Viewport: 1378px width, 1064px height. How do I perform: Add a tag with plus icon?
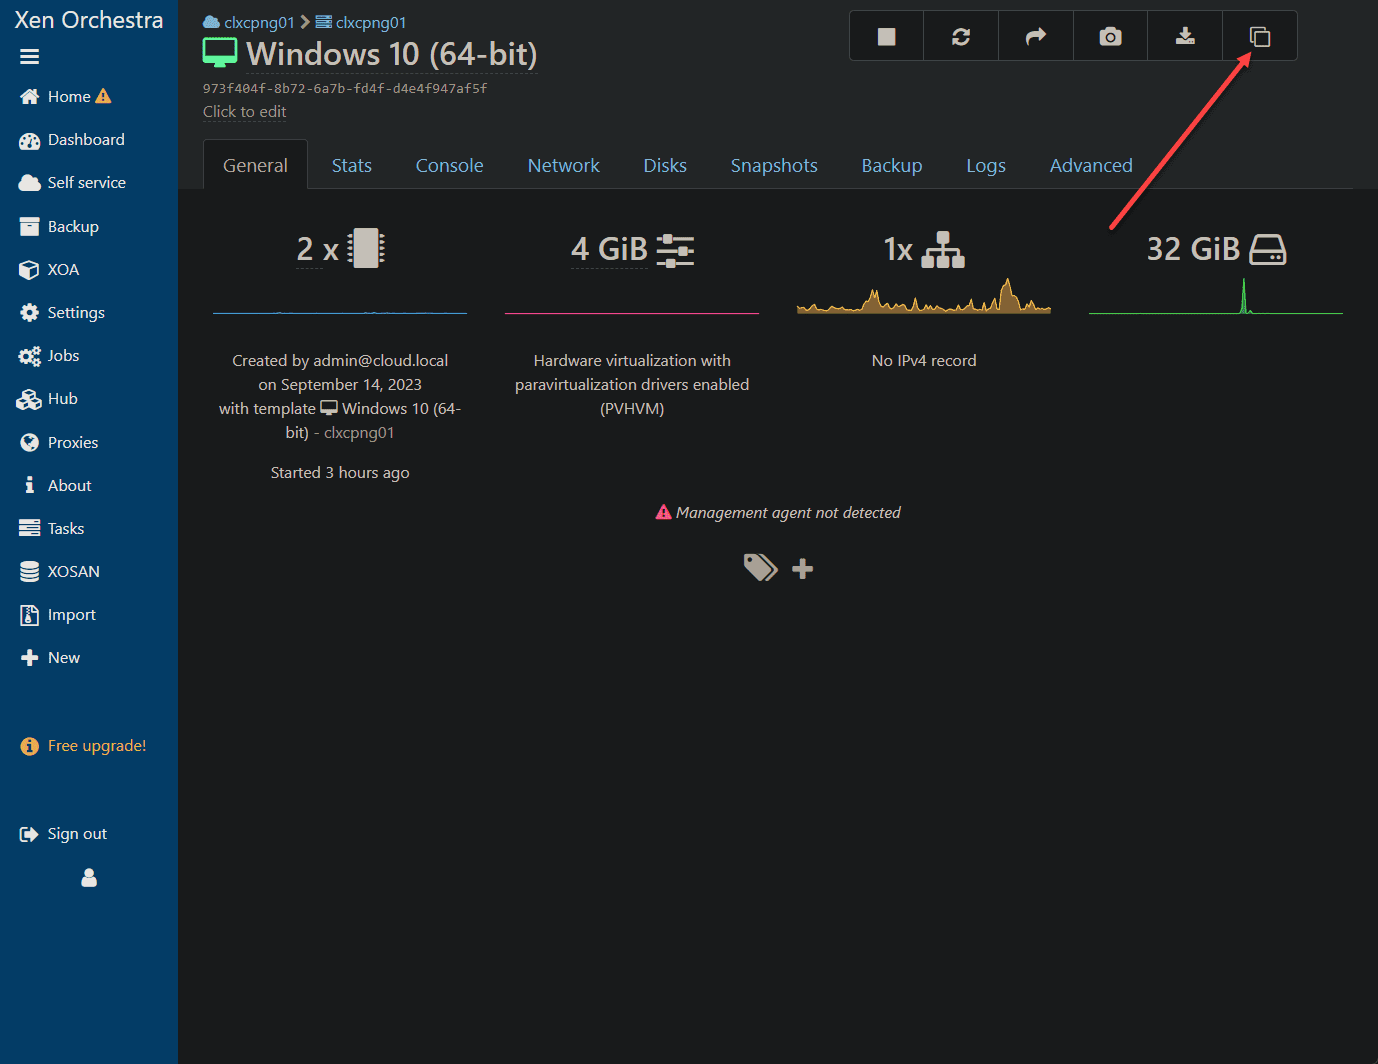pos(802,569)
